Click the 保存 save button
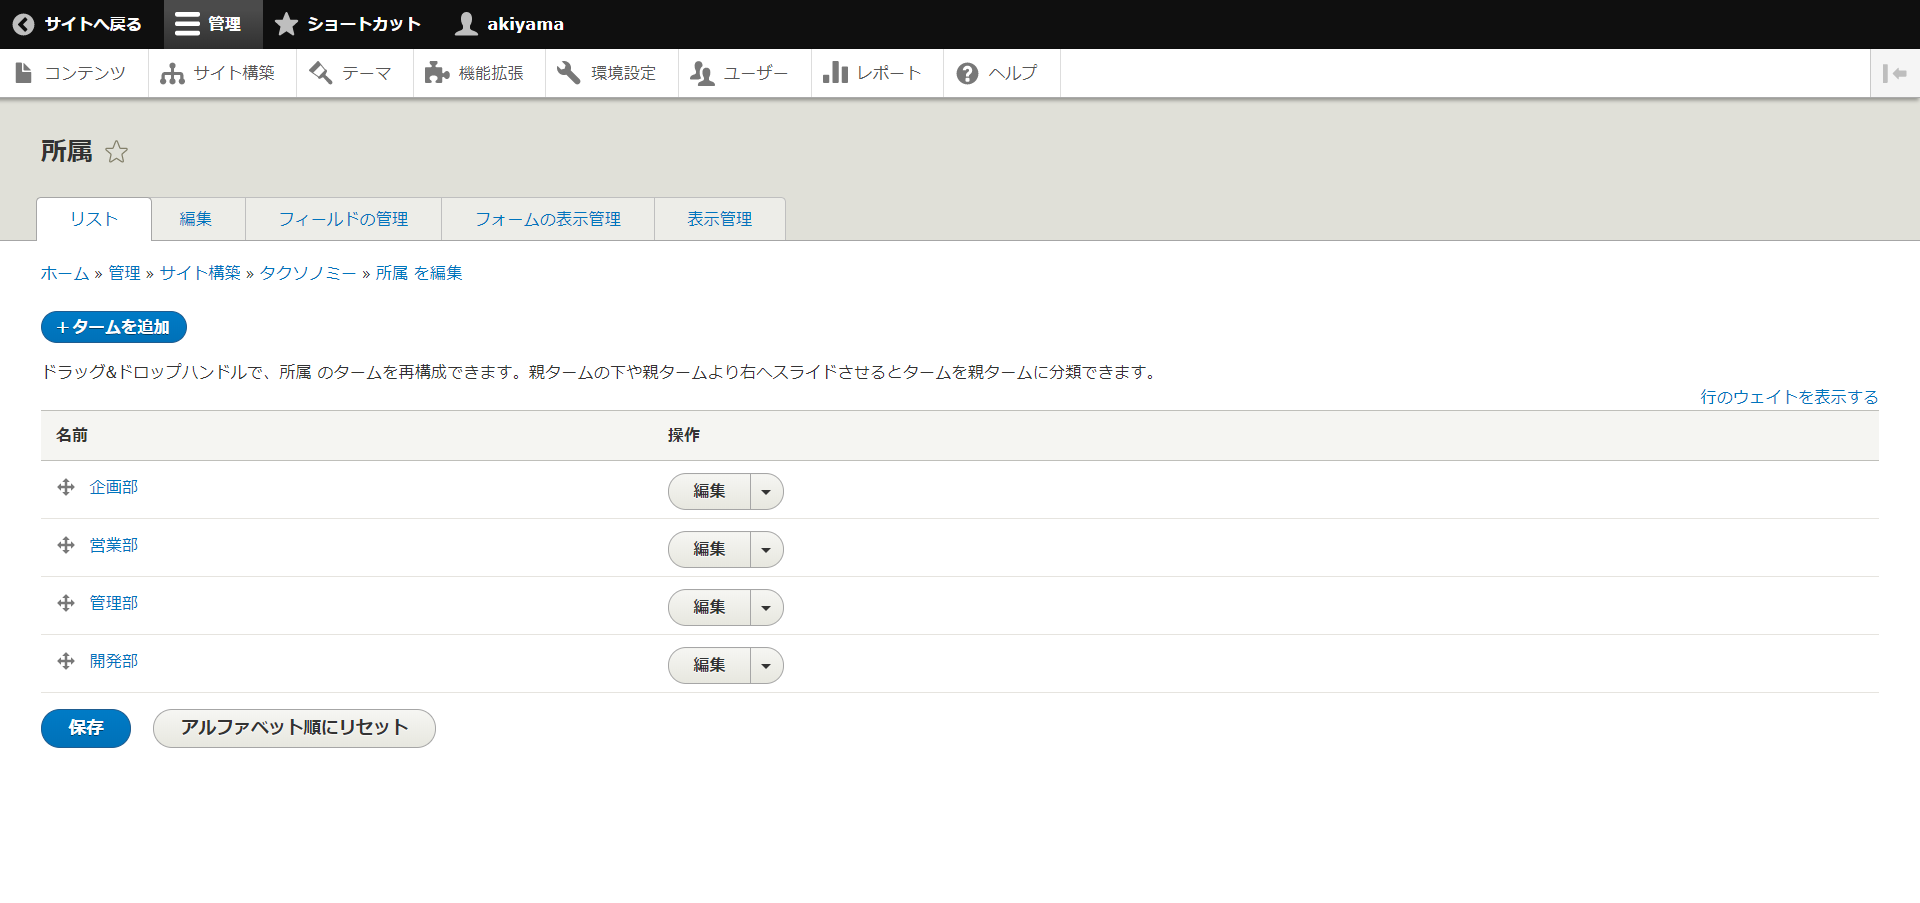 pos(86,728)
